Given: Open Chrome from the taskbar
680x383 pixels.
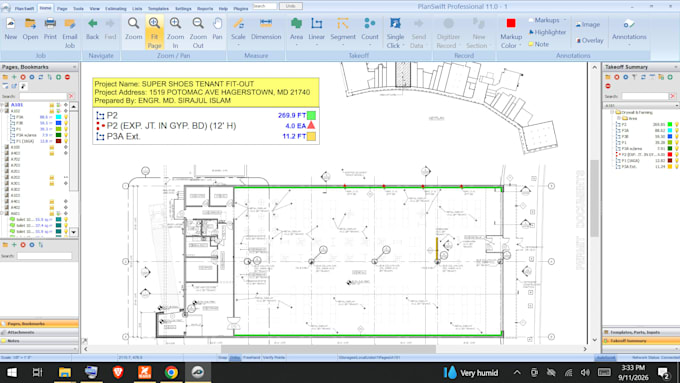Looking at the screenshot, I should pyautogui.click(x=171, y=372).
